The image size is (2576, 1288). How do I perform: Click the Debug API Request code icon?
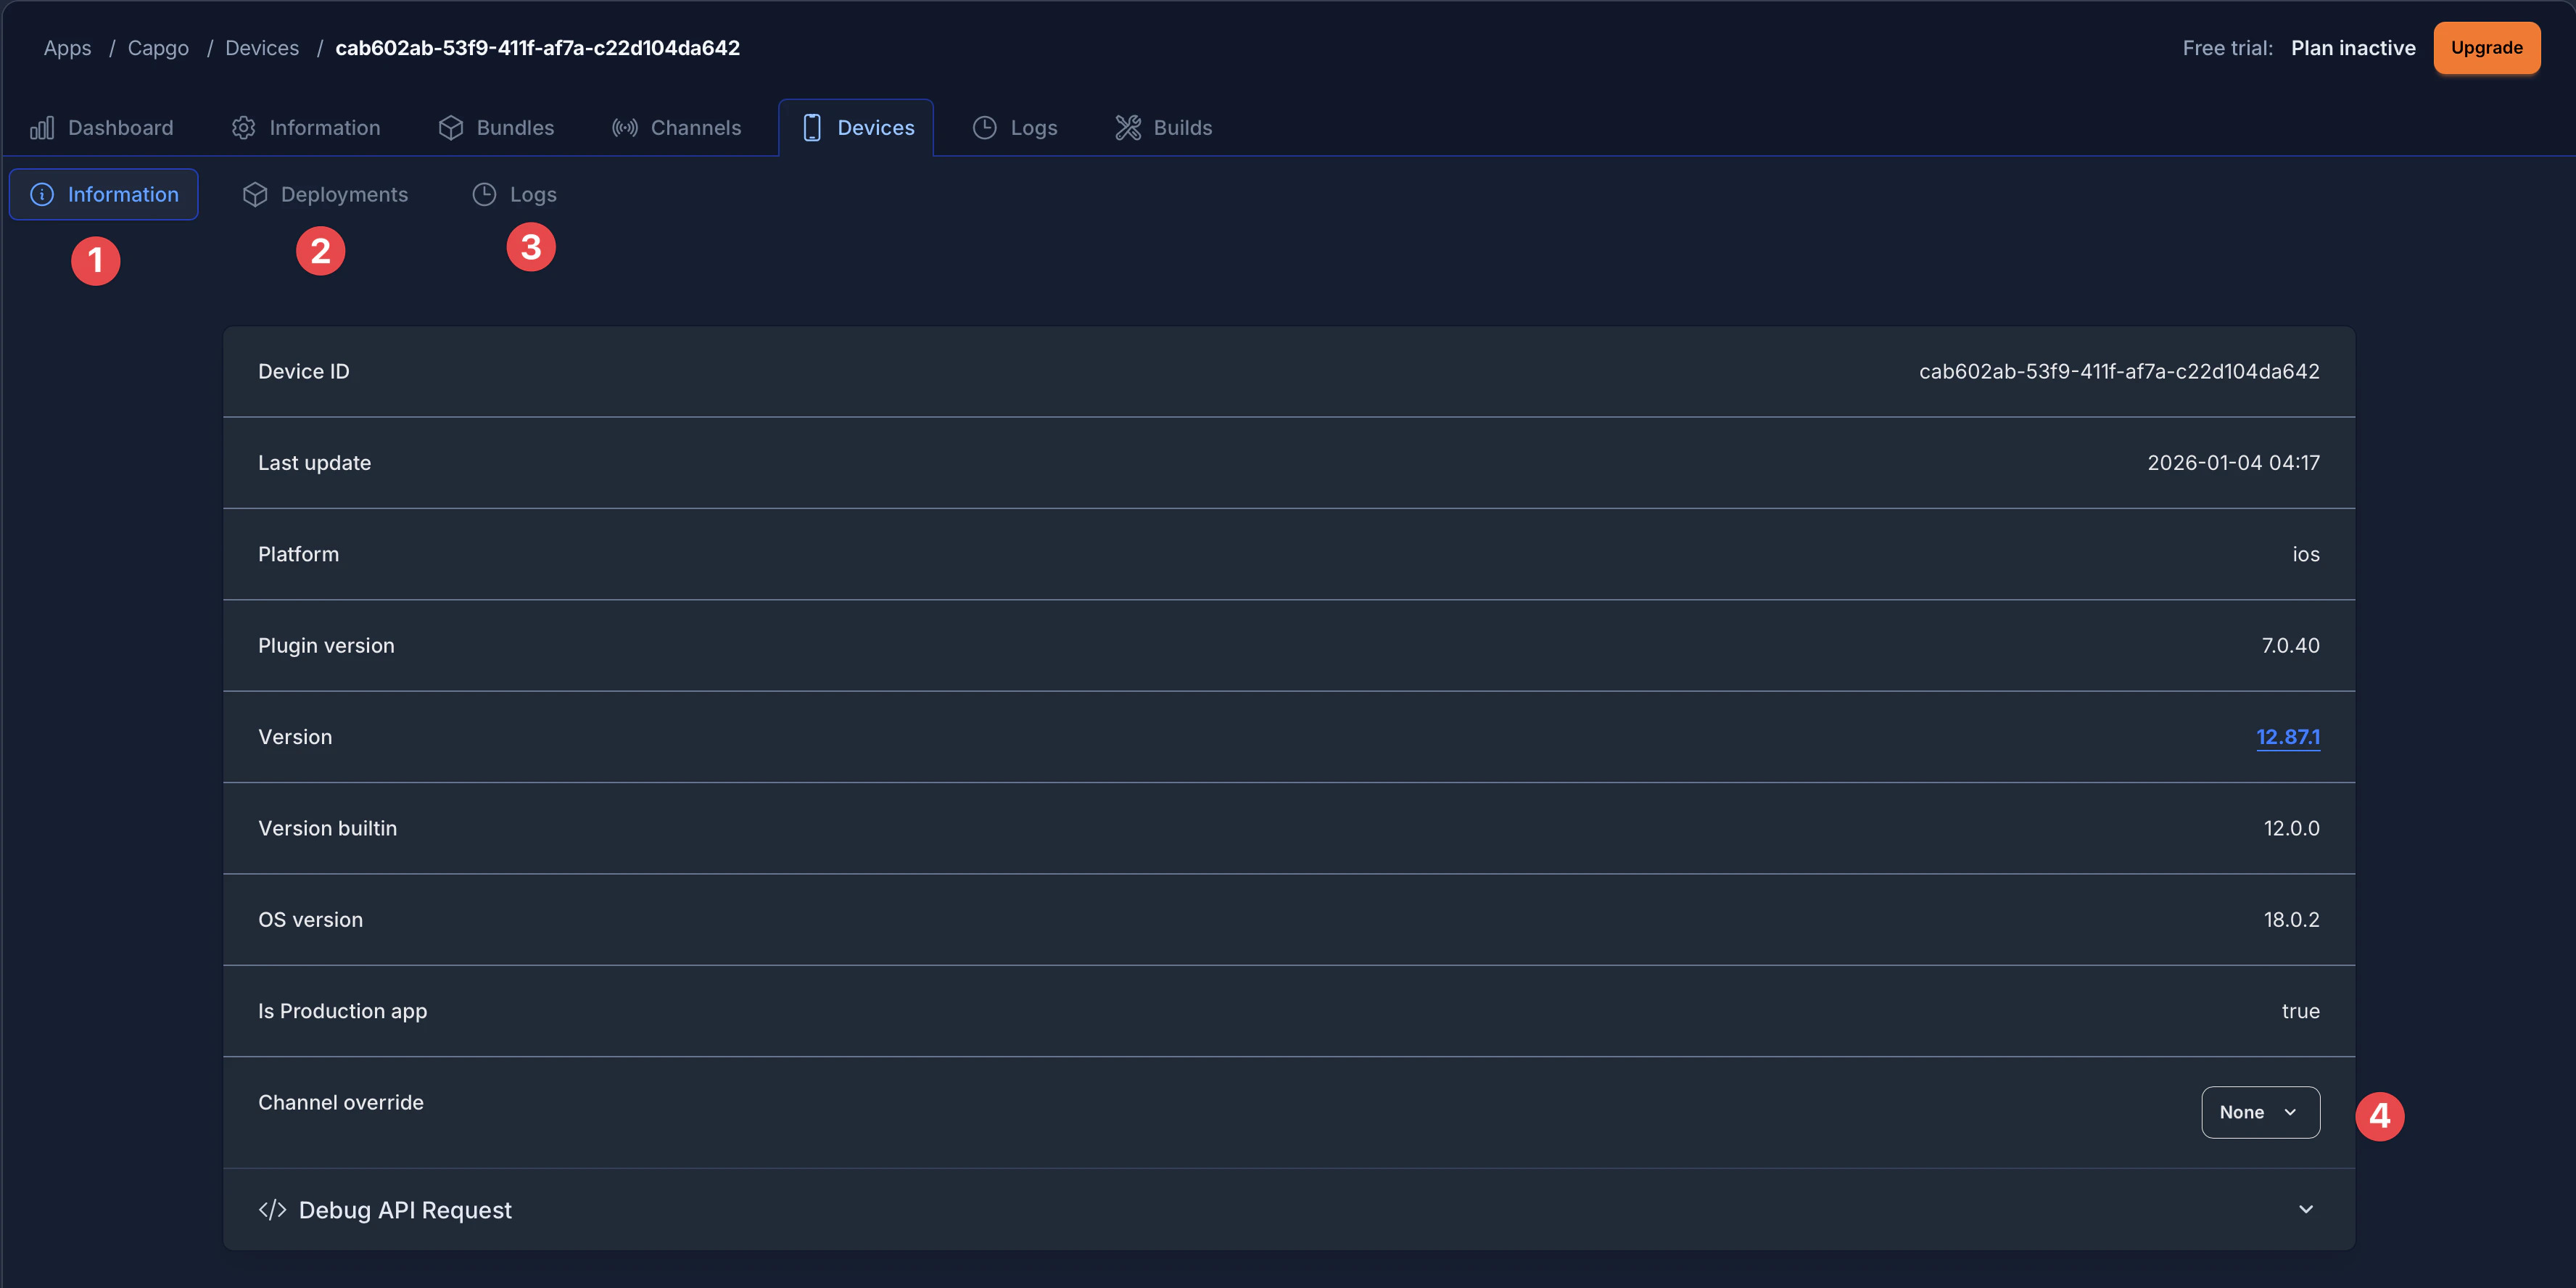tap(272, 1210)
